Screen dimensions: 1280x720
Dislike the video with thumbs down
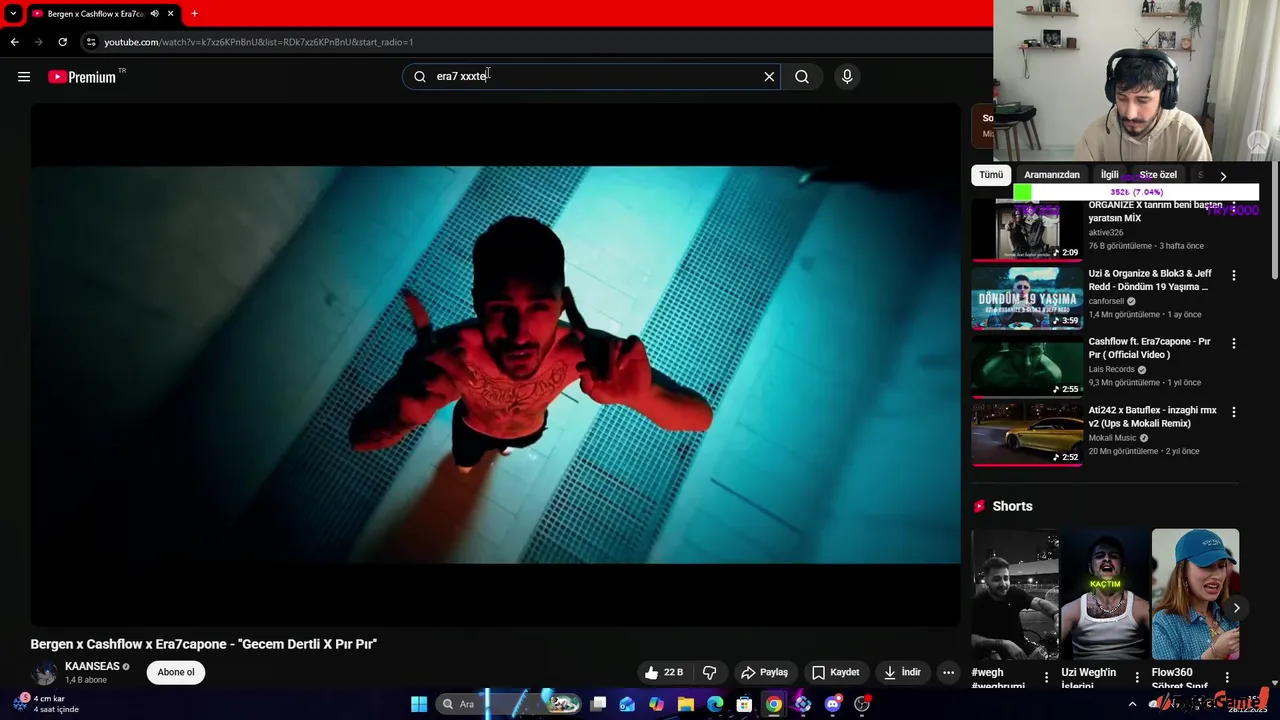[x=709, y=672]
